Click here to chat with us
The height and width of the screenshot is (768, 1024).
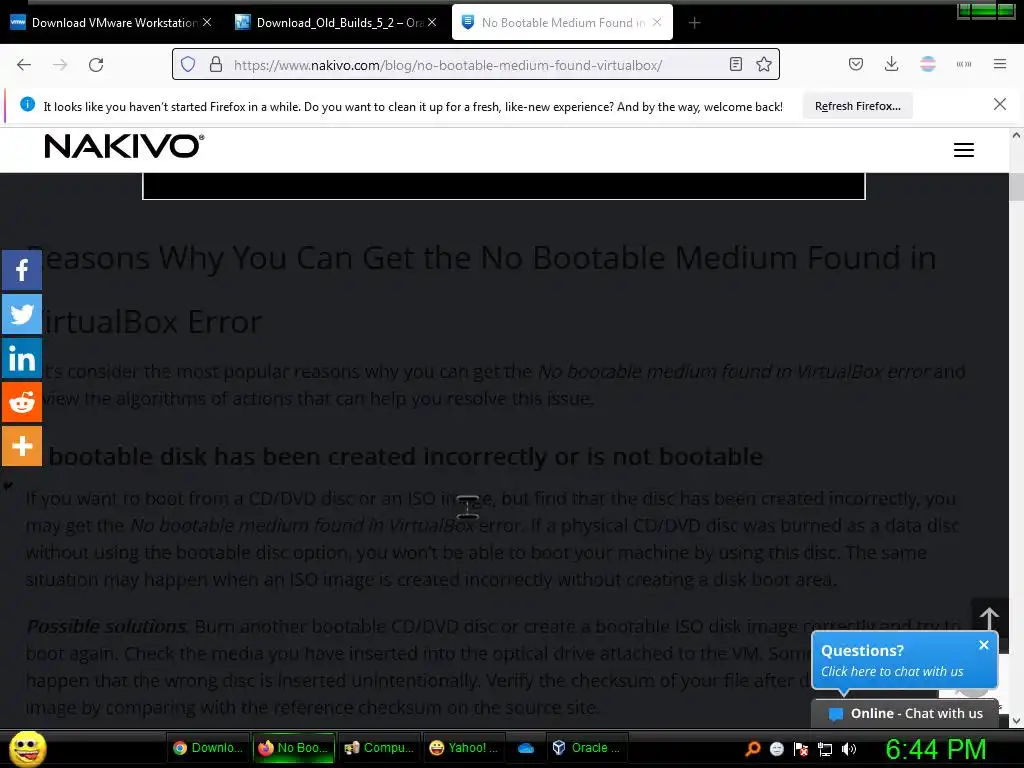coord(891,671)
